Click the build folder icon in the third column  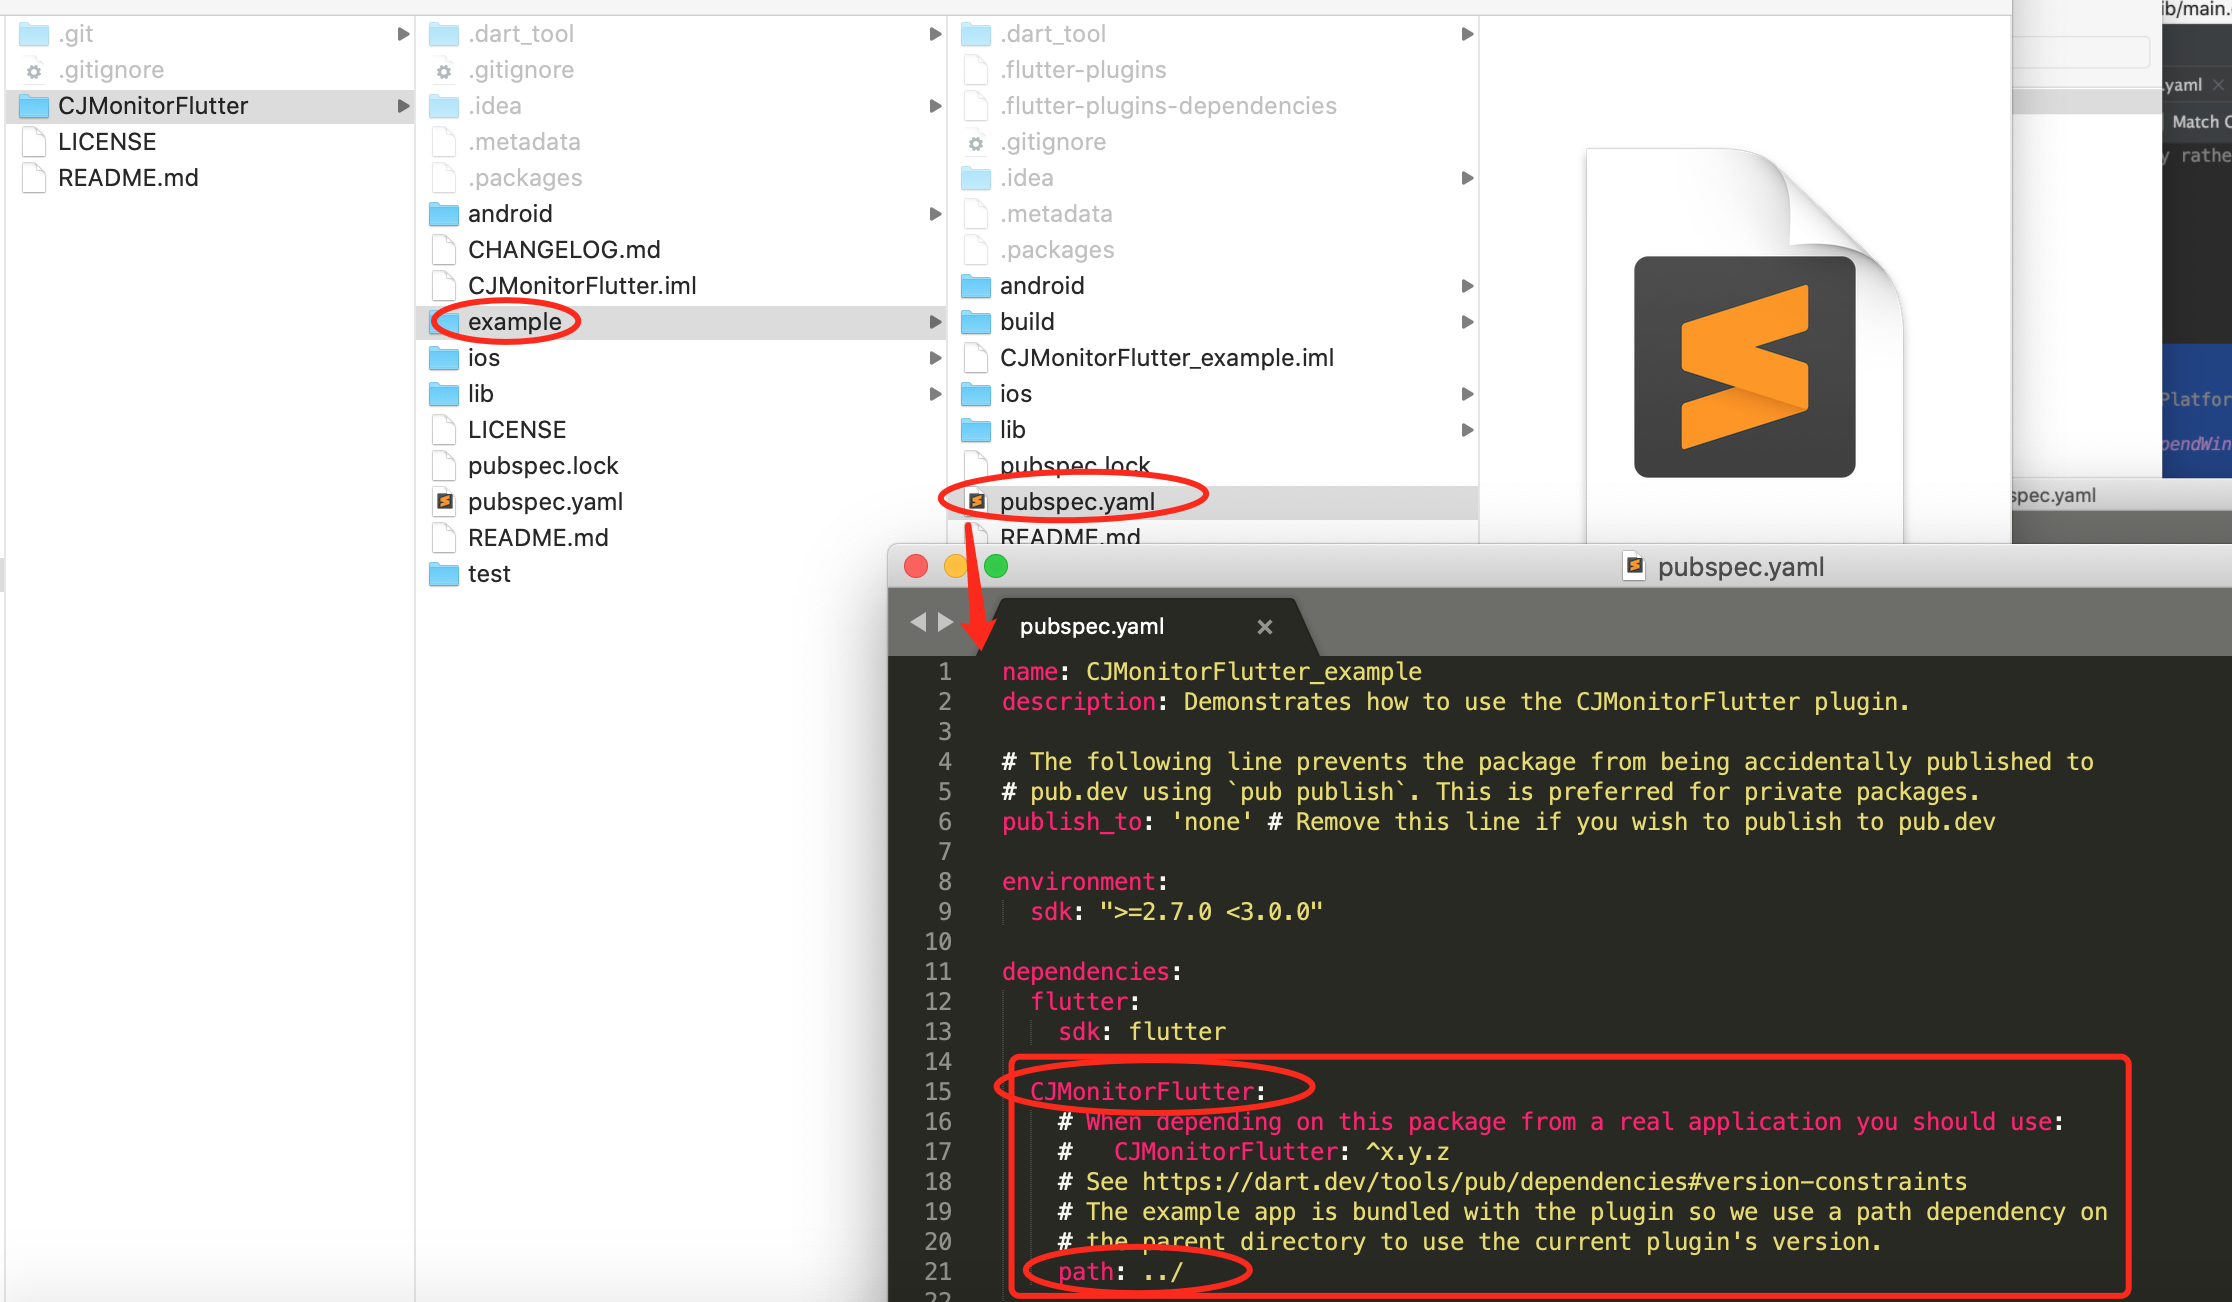pos(976,322)
